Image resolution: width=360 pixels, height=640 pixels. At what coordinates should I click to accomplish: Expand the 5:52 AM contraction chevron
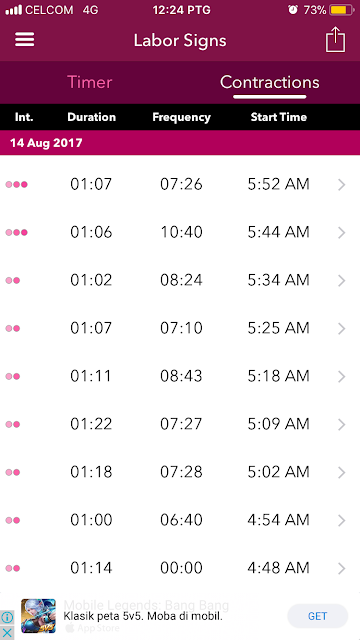coord(342,185)
